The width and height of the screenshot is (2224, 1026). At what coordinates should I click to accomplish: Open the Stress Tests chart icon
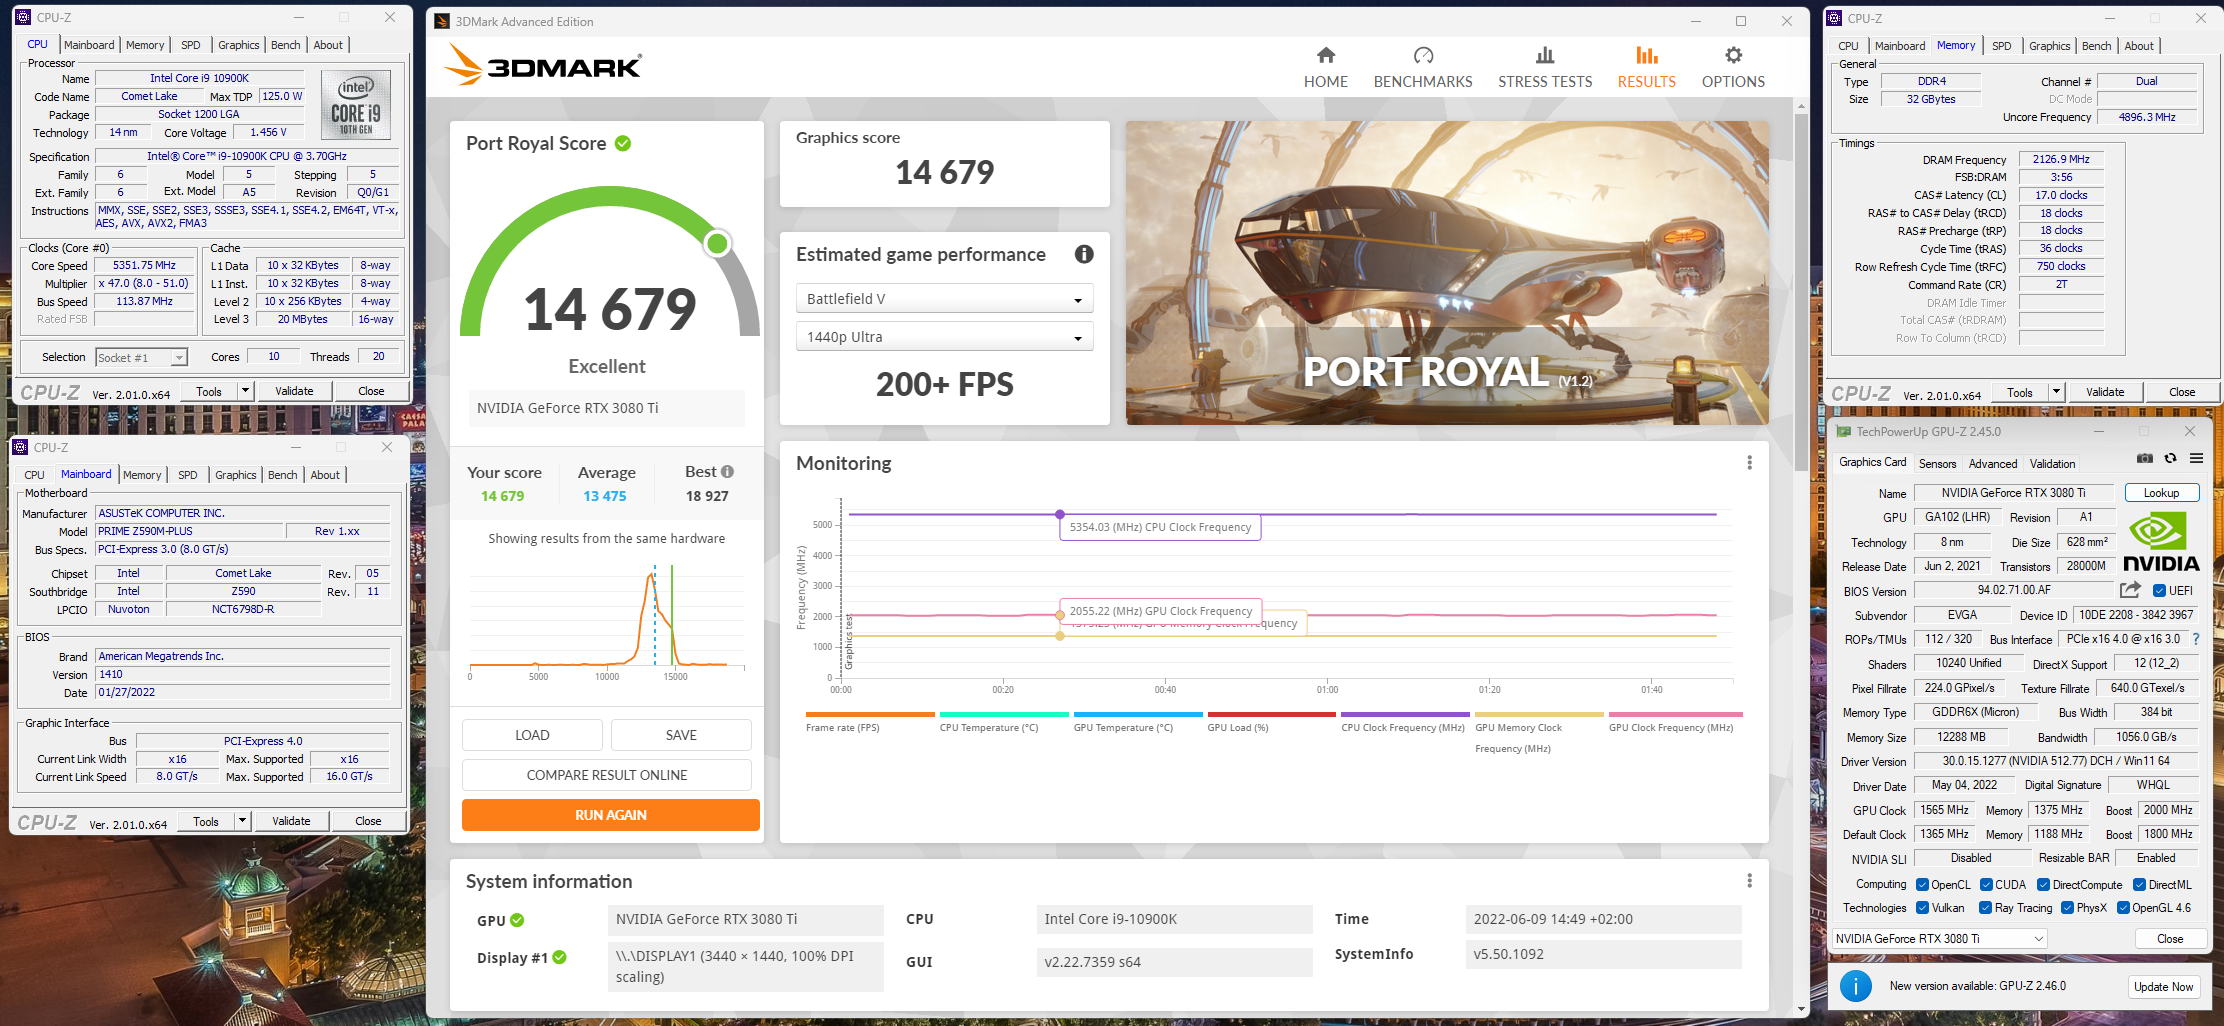pos(1545,55)
